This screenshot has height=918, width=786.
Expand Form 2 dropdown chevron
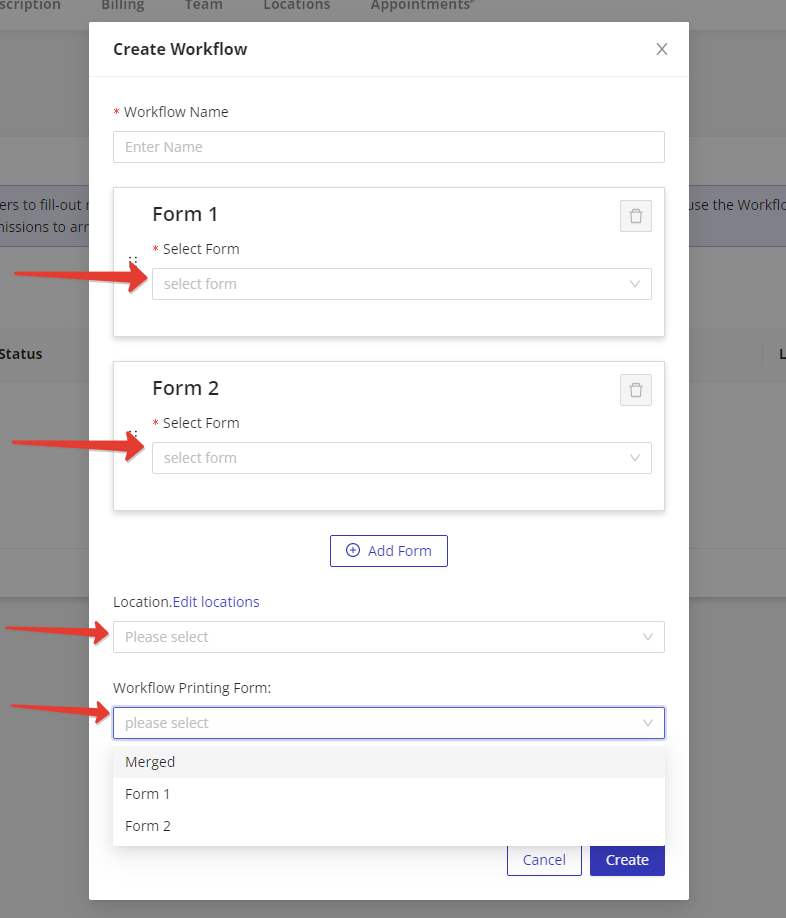click(x=634, y=458)
